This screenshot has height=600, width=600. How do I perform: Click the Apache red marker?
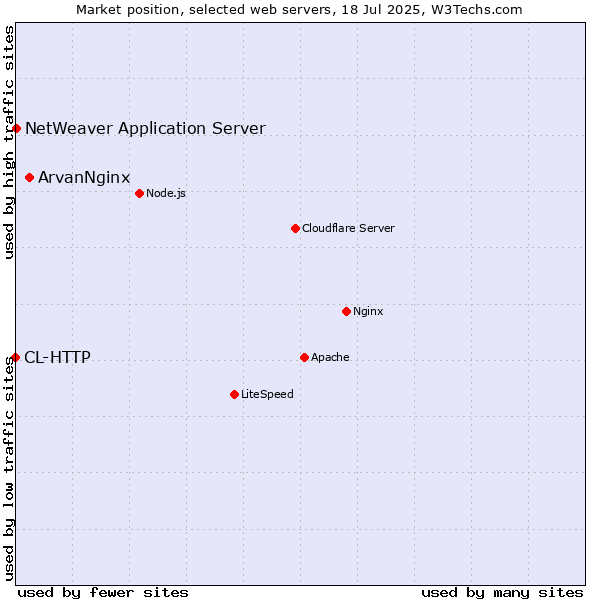coord(304,357)
